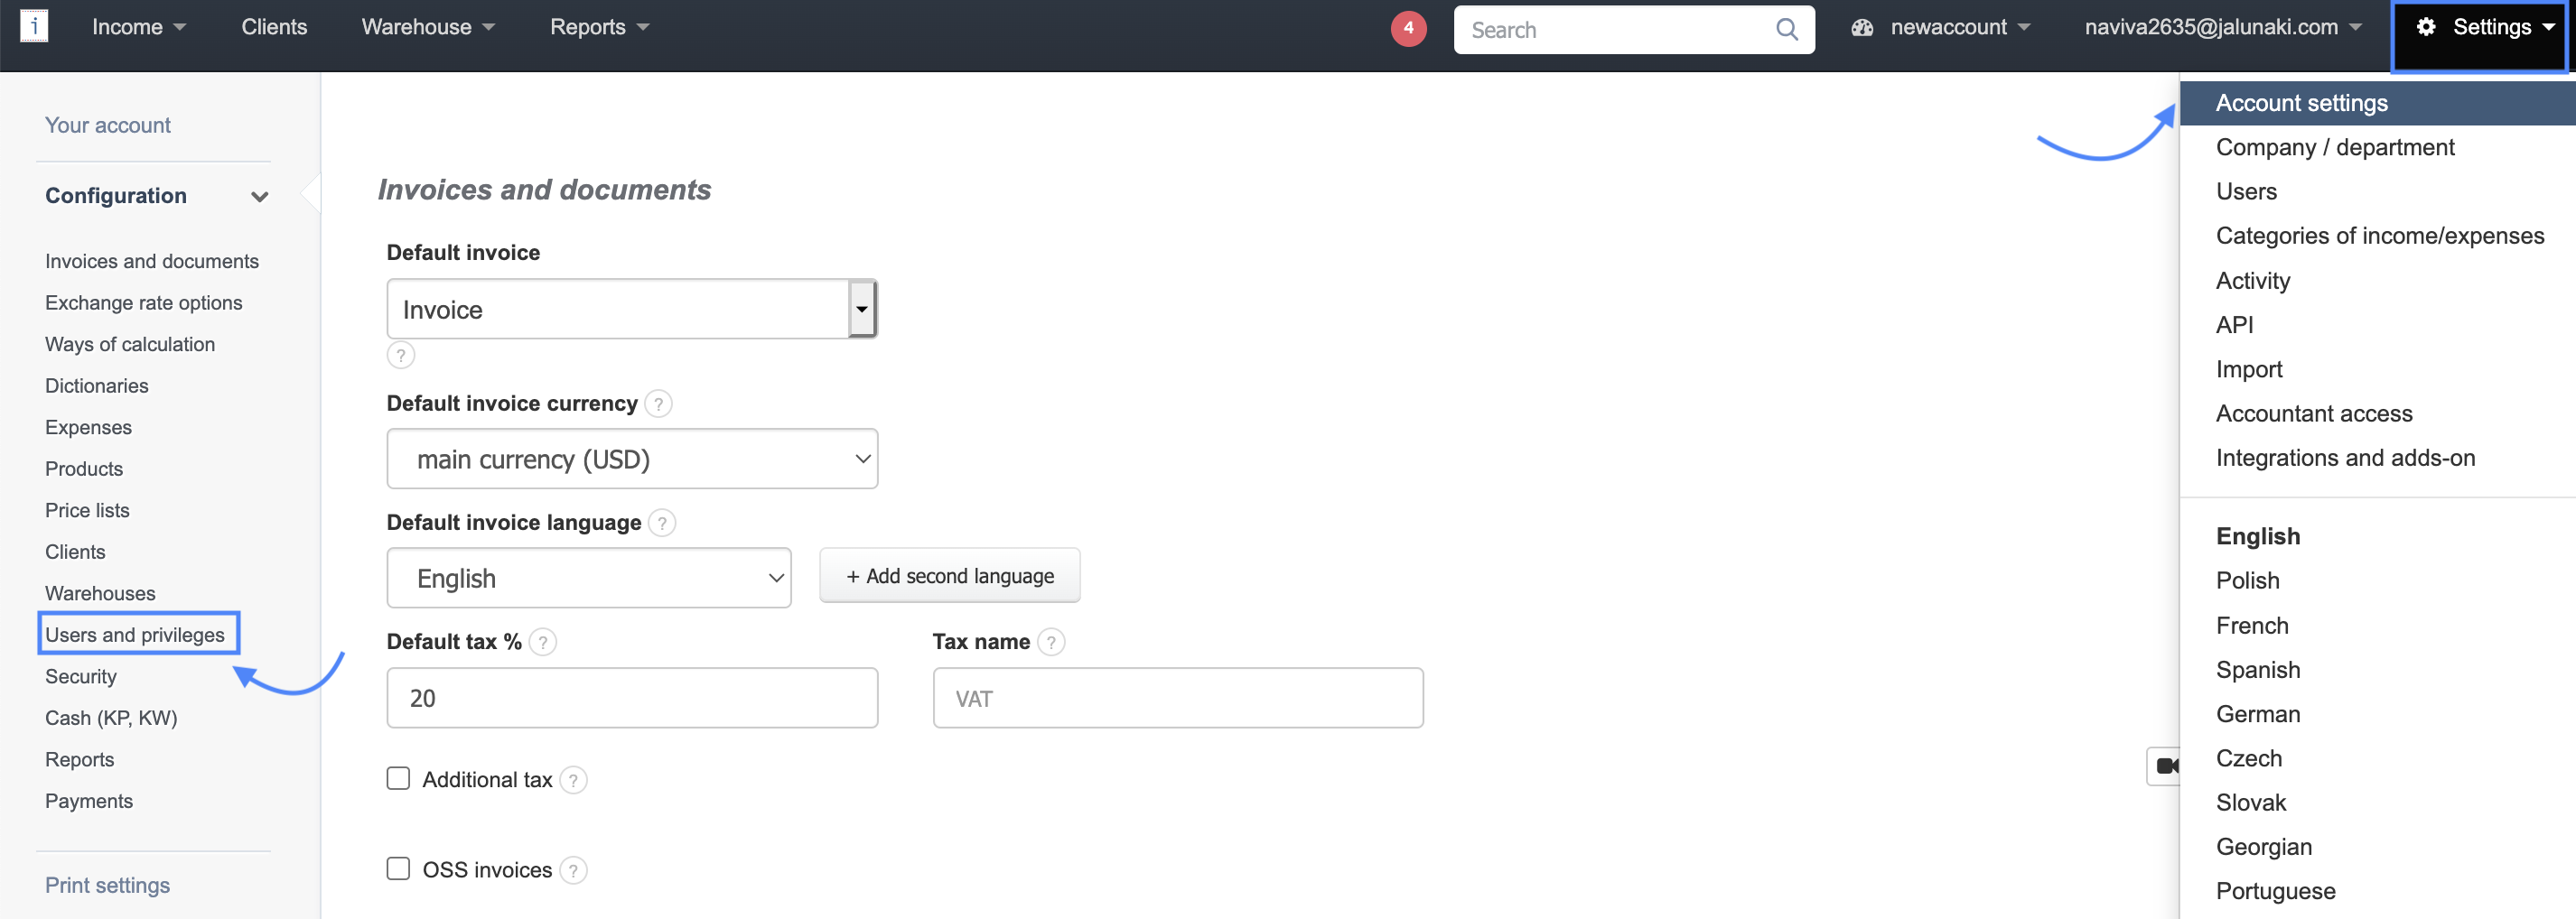
Task: Open the Default invoice language dropdown
Action: click(x=588, y=578)
